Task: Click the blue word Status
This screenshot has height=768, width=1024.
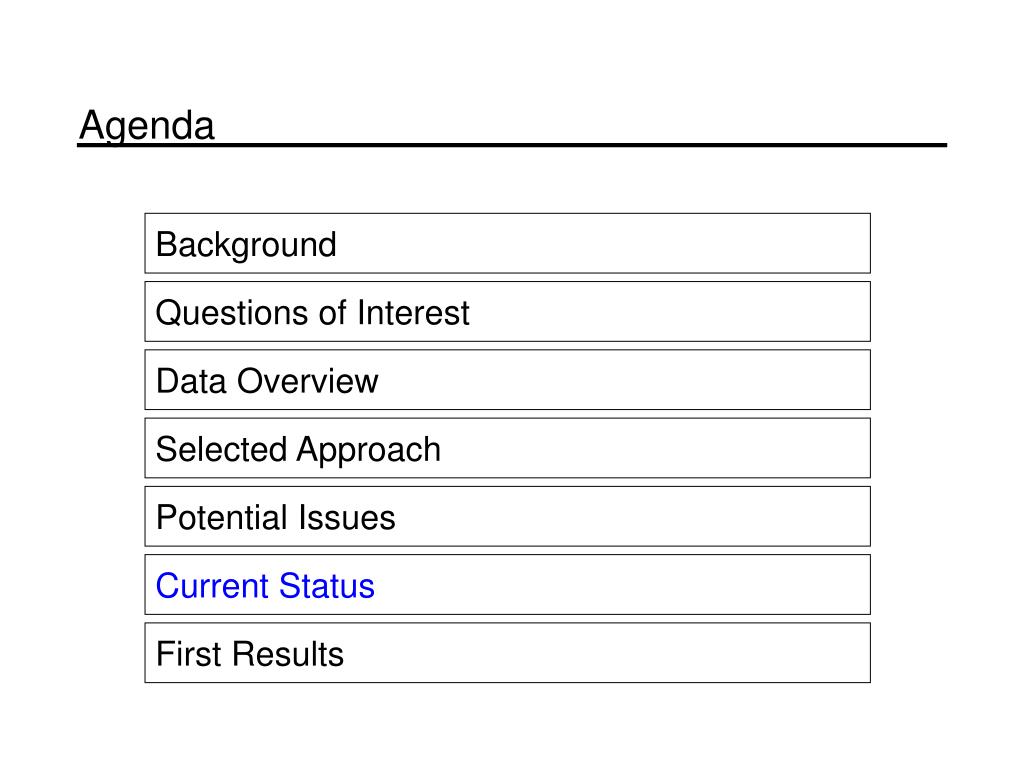Action: (x=328, y=585)
